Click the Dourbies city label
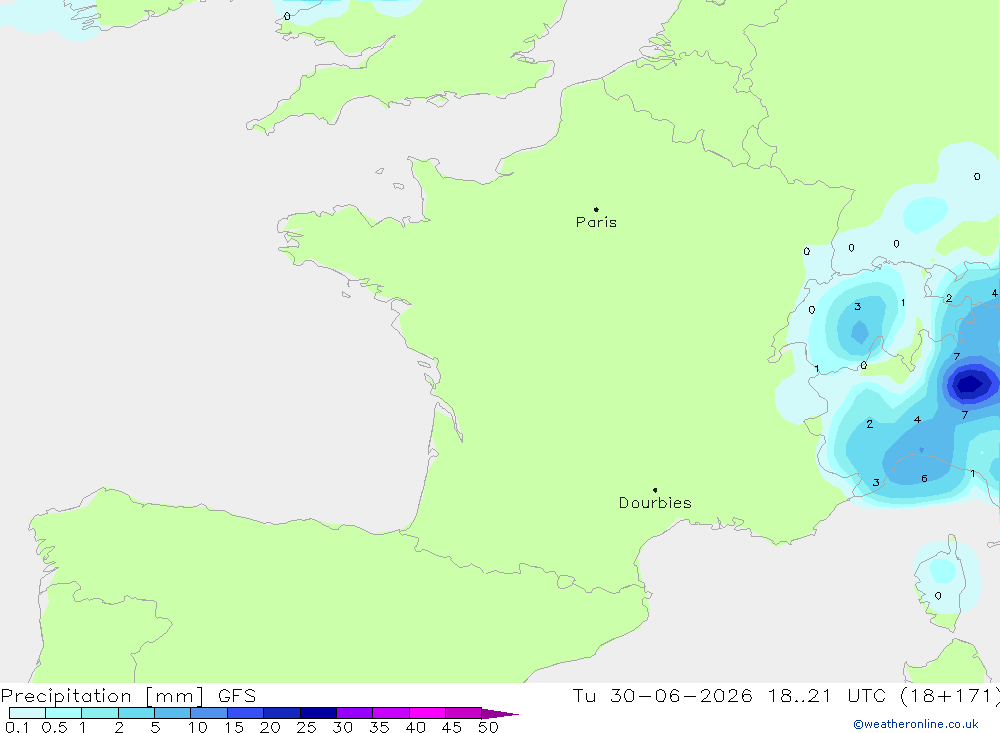The width and height of the screenshot is (1000, 733). point(655,503)
